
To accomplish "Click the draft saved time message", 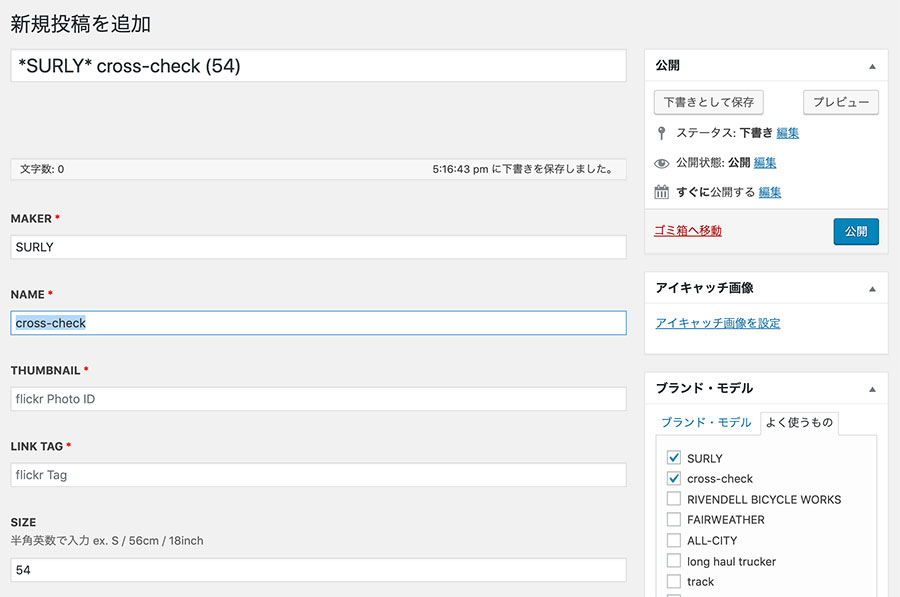I will click(523, 169).
